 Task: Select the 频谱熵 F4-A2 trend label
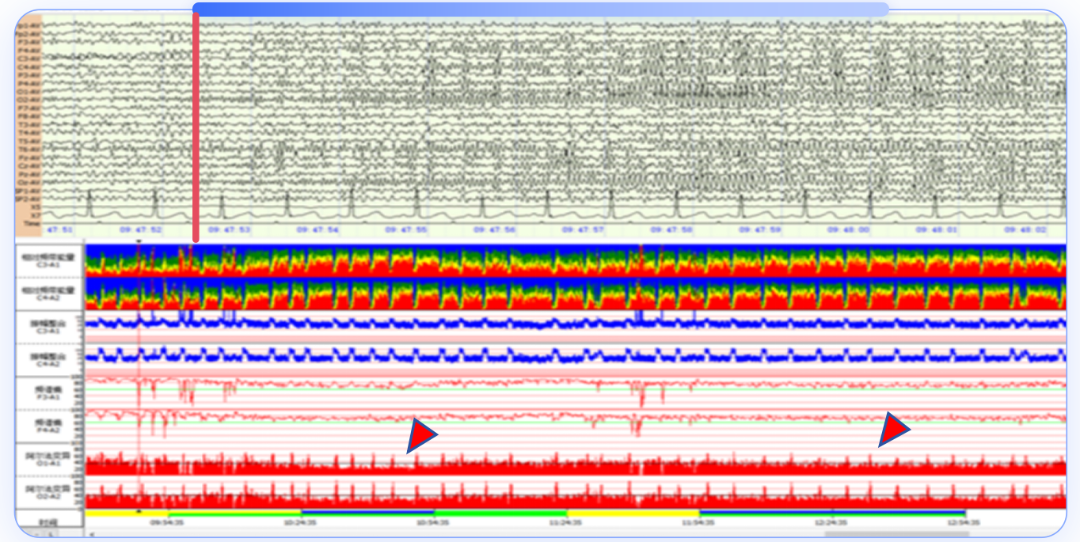pos(49,427)
